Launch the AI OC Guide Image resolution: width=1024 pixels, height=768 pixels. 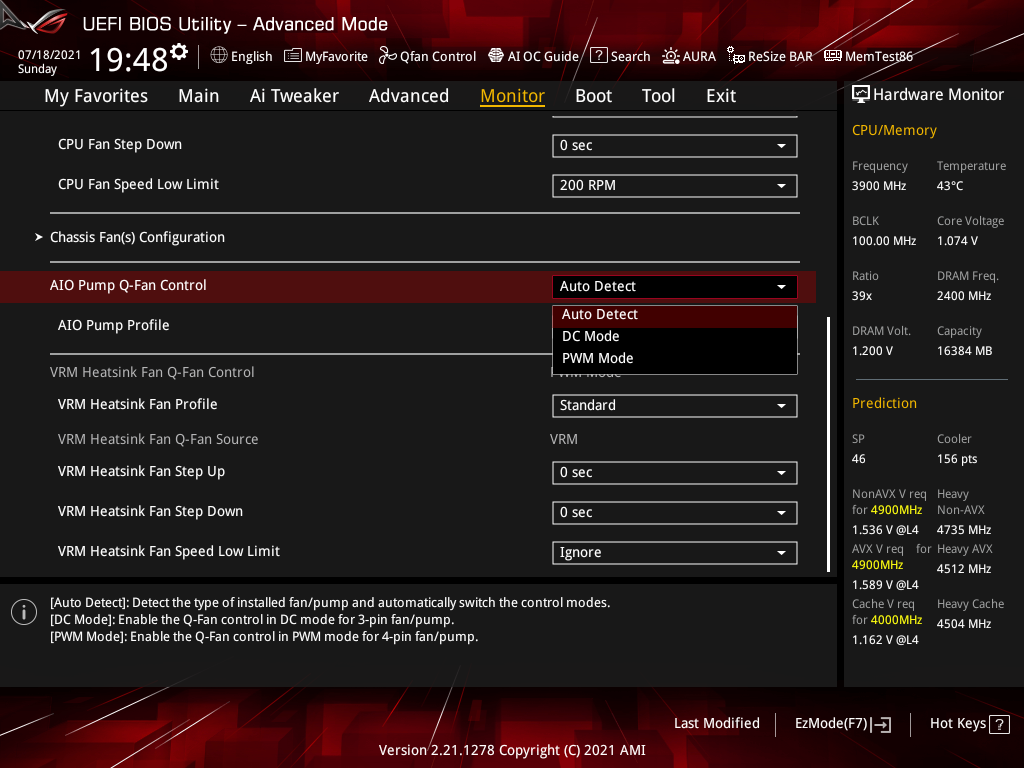coord(533,56)
